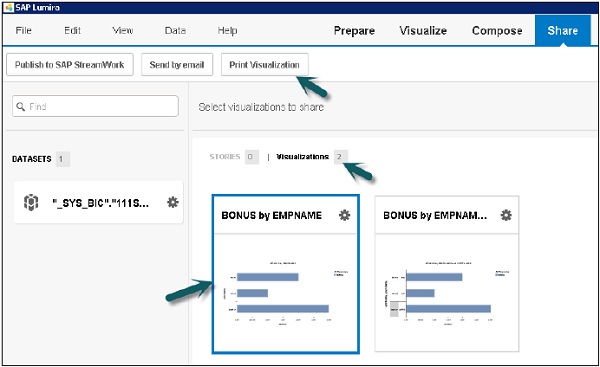The height and width of the screenshot is (367, 600).
Task: Switch to the Prepare tab
Action: click(354, 31)
